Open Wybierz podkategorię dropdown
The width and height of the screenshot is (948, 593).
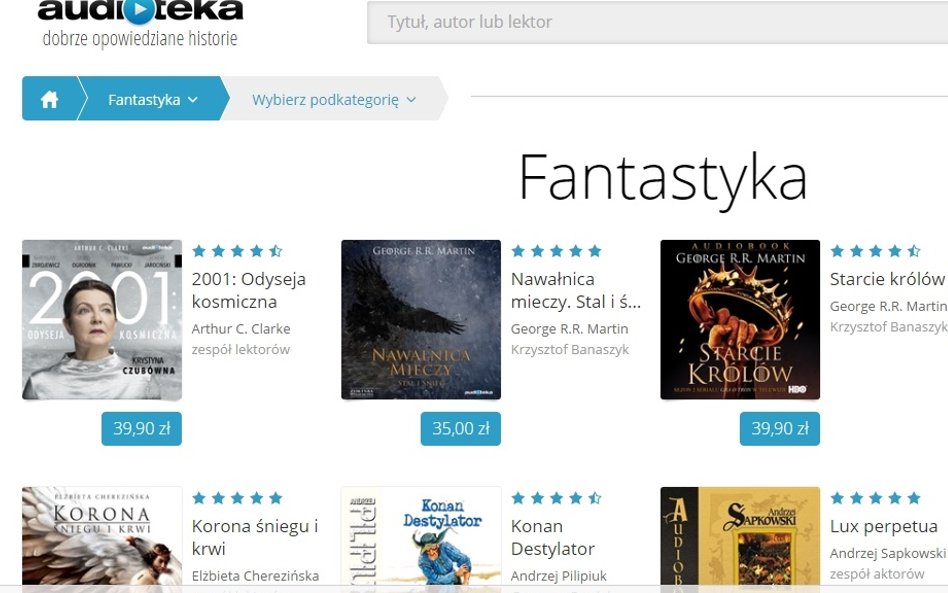point(334,99)
